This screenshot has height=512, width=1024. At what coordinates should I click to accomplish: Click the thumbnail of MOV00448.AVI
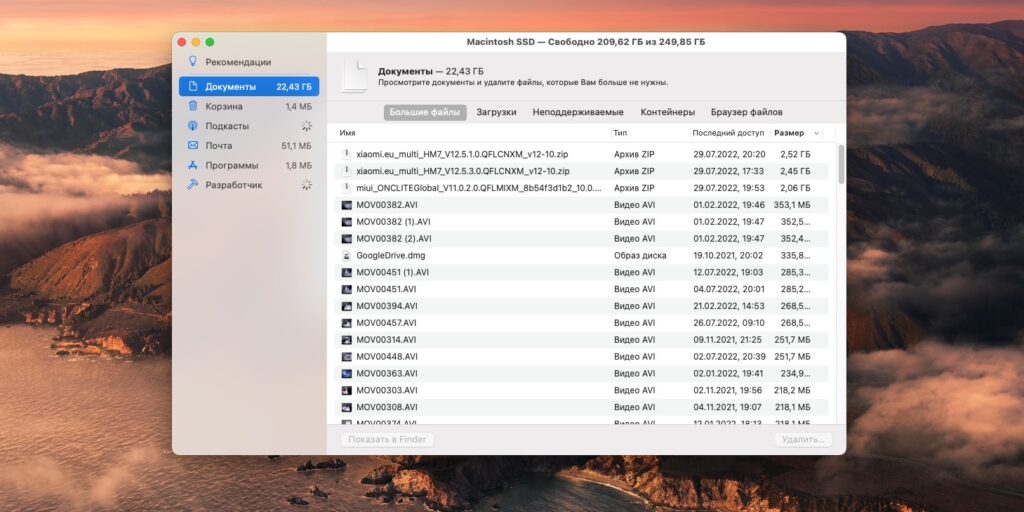[x=347, y=357]
